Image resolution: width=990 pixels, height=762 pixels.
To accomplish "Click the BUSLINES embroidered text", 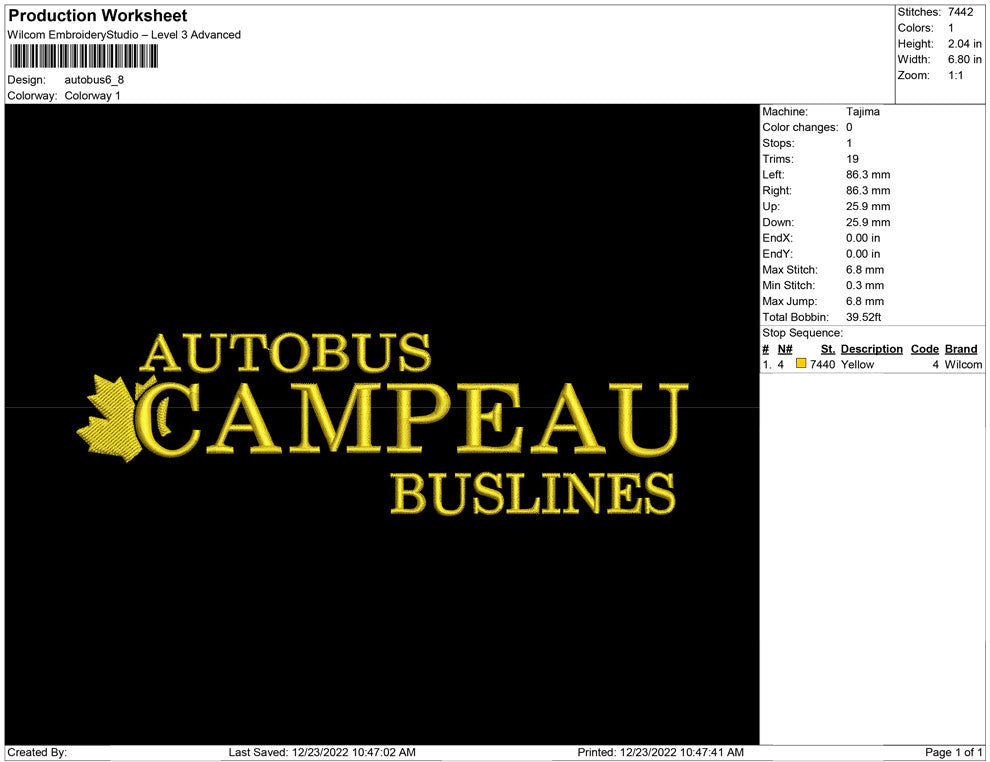I will point(532,493).
